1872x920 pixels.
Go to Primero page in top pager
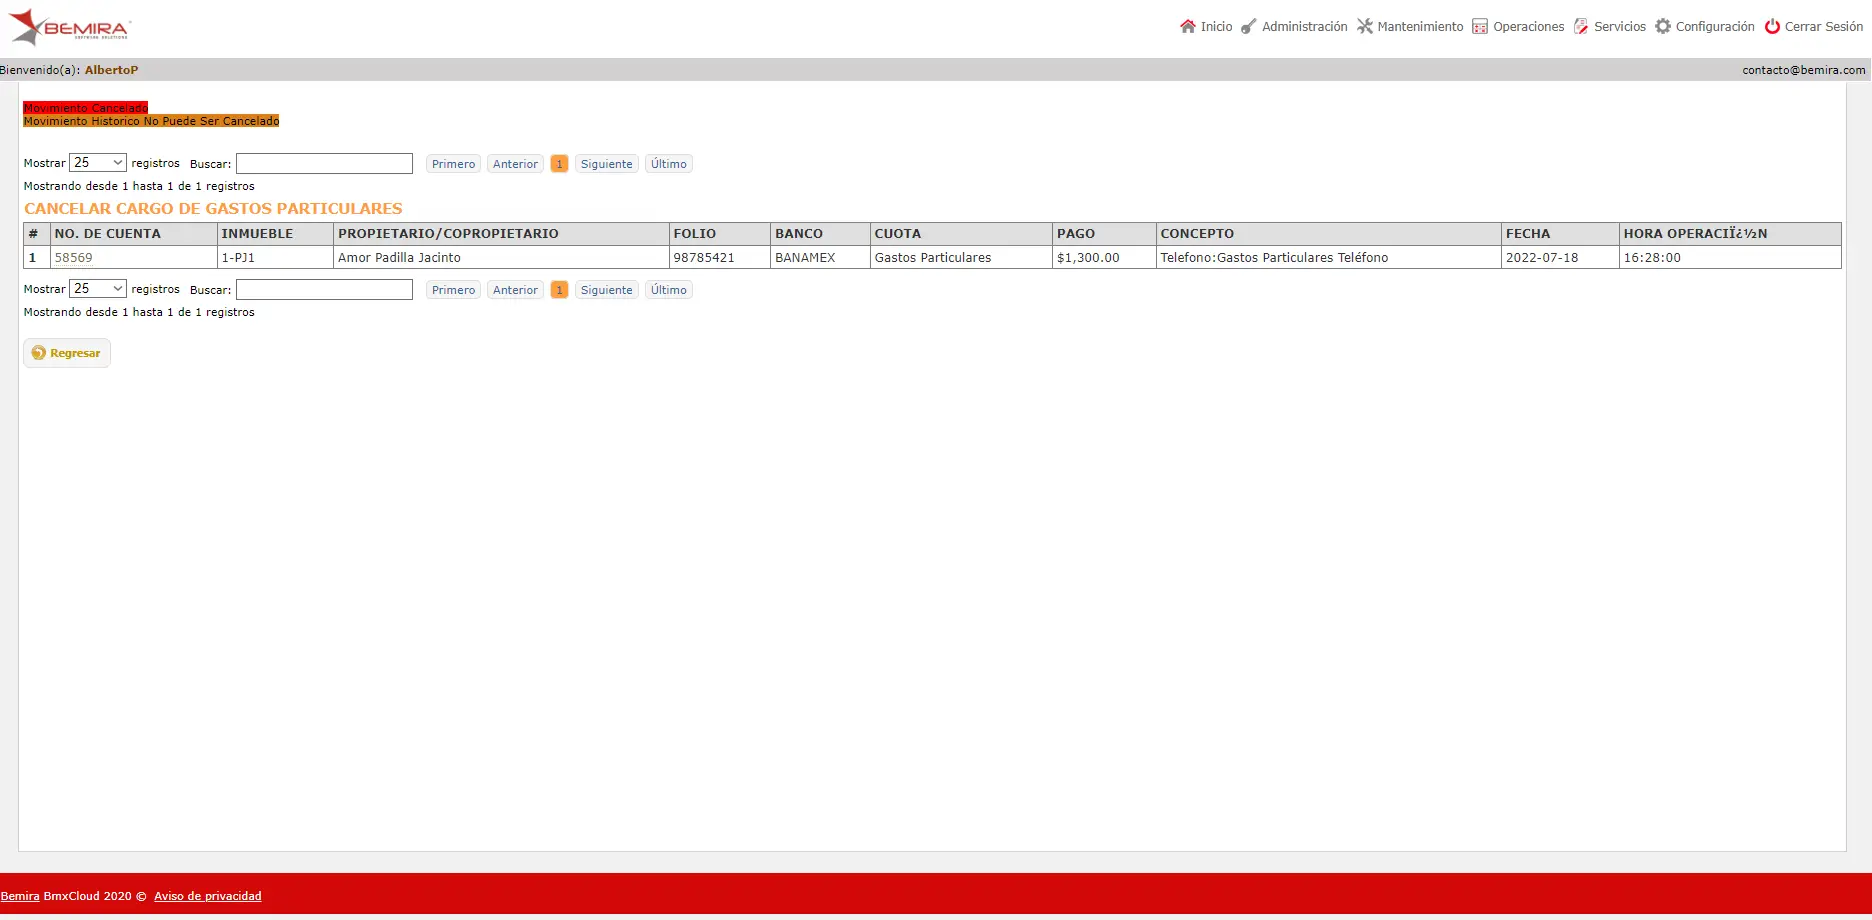tap(453, 164)
